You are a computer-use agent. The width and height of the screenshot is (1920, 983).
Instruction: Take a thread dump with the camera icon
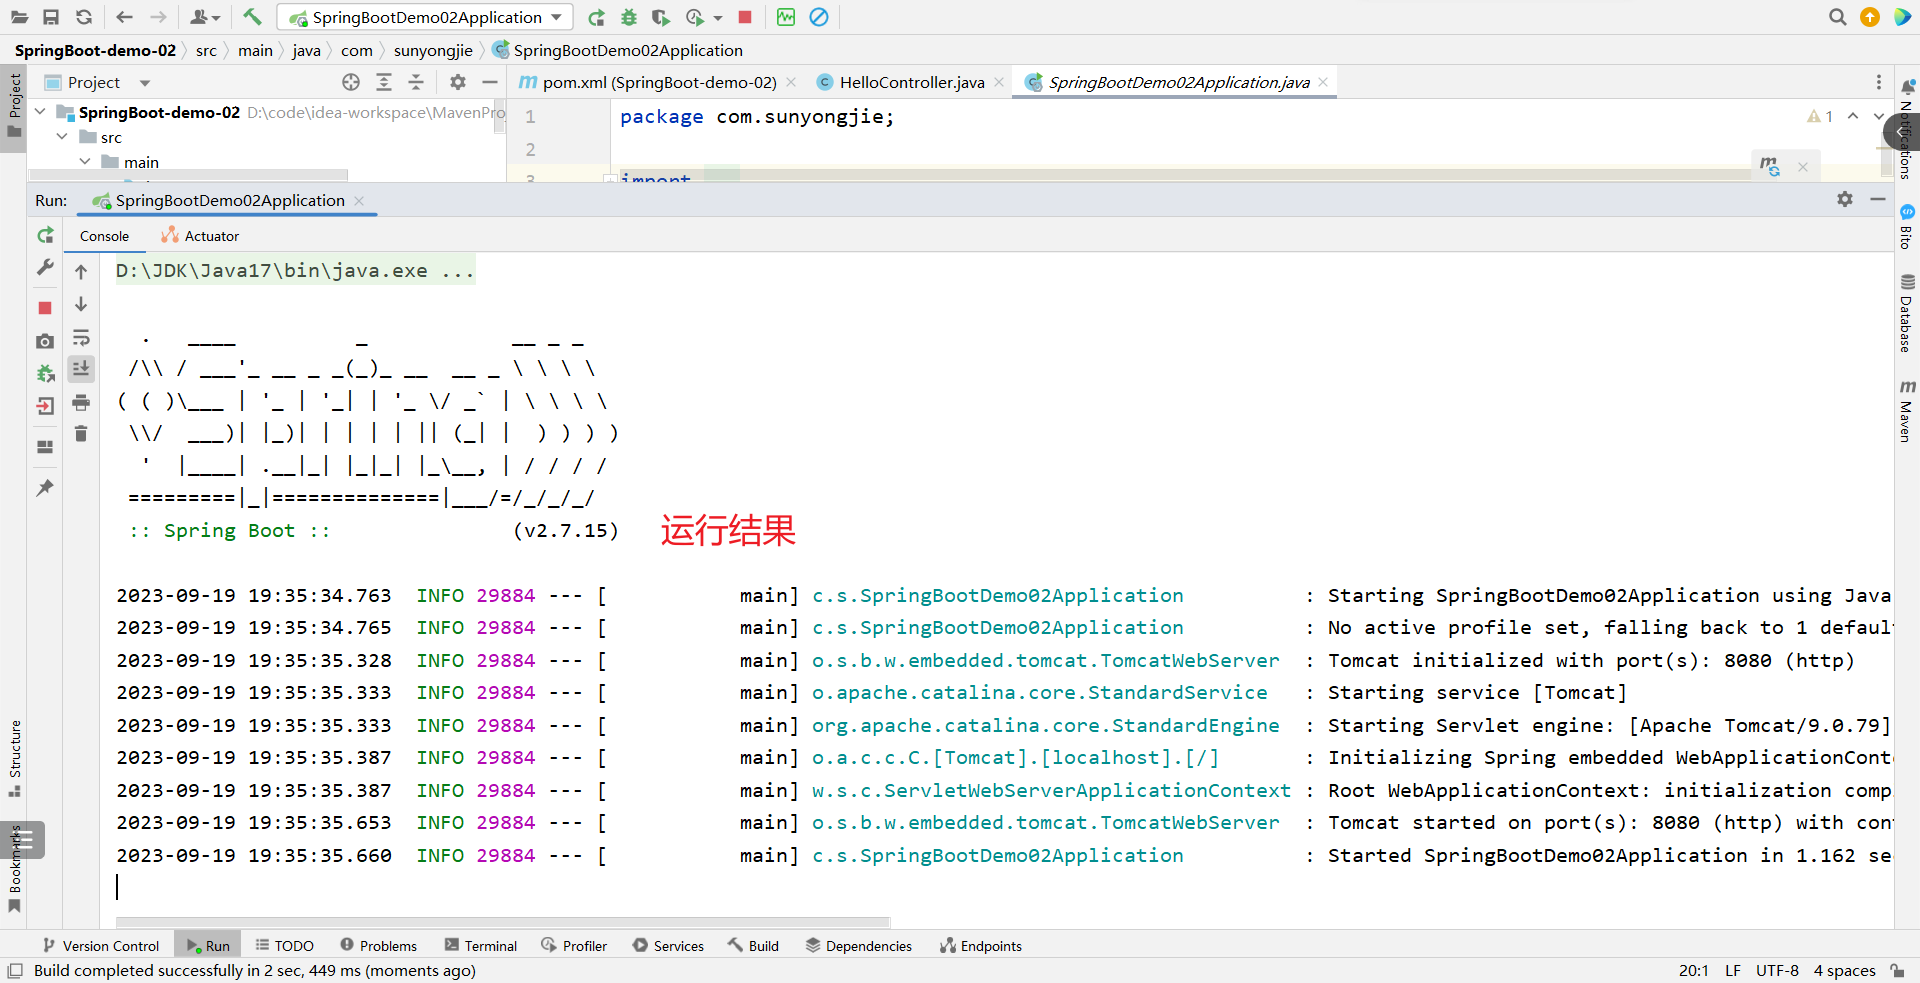(x=45, y=341)
